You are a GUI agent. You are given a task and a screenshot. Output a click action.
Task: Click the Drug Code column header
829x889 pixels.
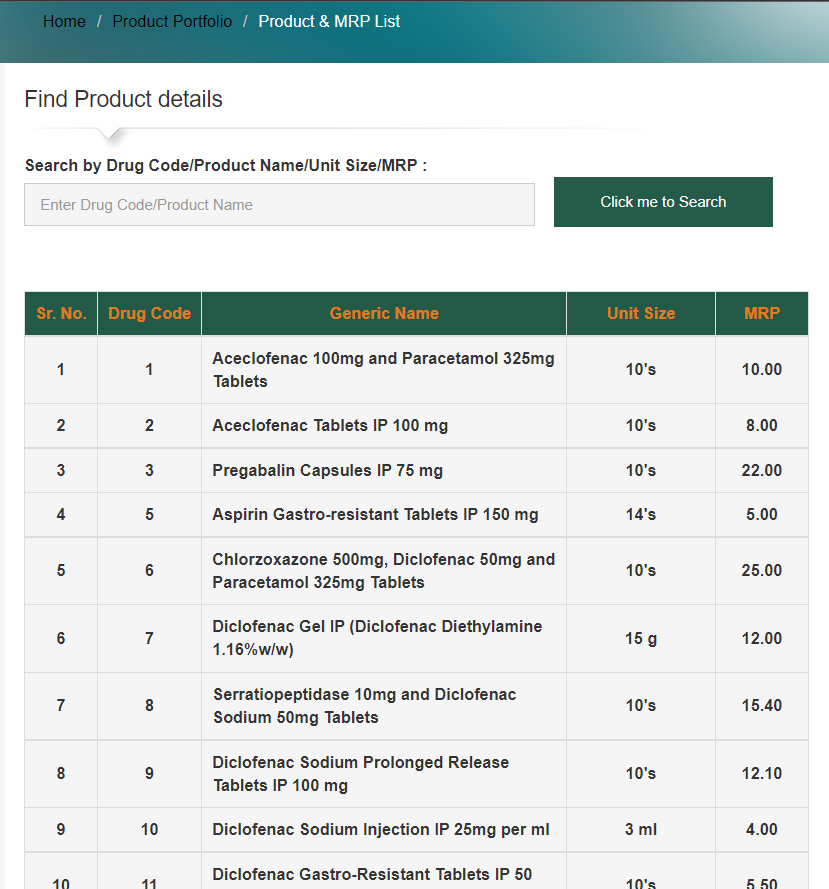coord(149,313)
